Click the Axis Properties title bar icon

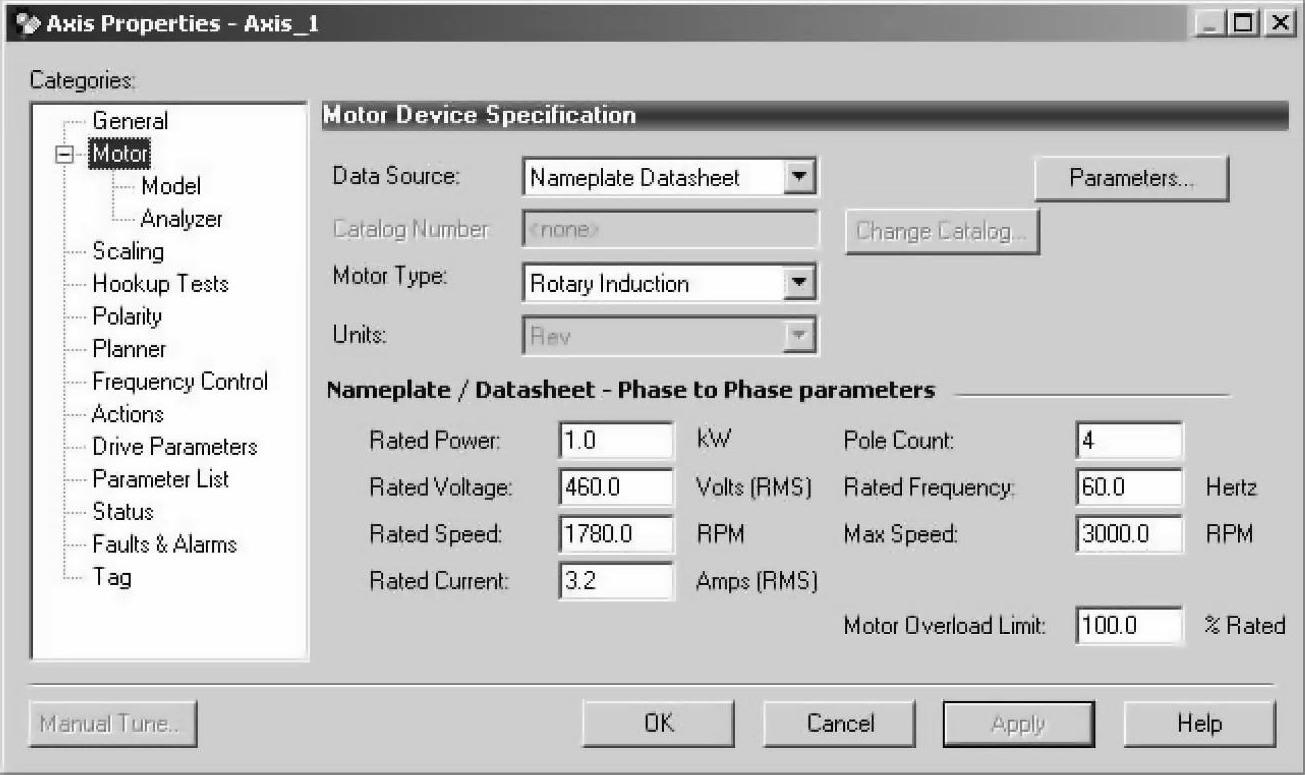coord(27,23)
